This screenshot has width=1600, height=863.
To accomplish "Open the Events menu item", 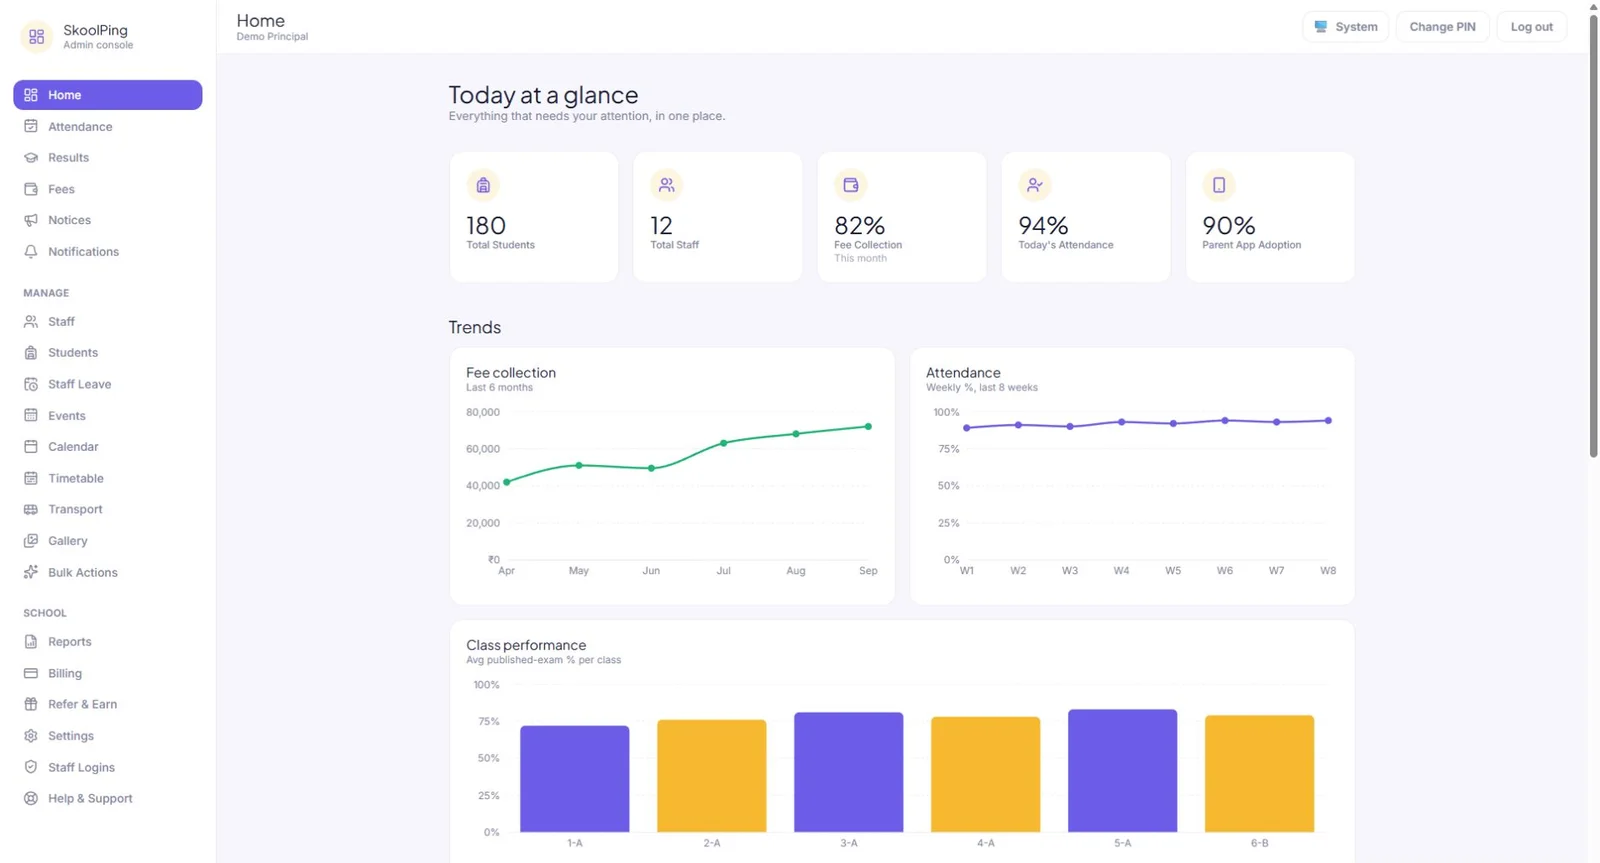I will pos(108,416).
